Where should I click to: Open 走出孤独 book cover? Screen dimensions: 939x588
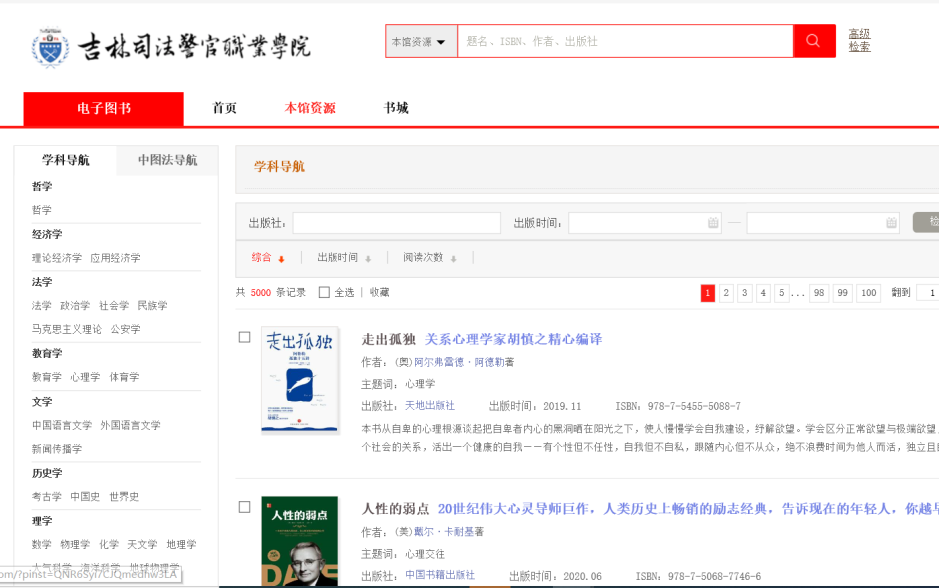(x=300, y=381)
